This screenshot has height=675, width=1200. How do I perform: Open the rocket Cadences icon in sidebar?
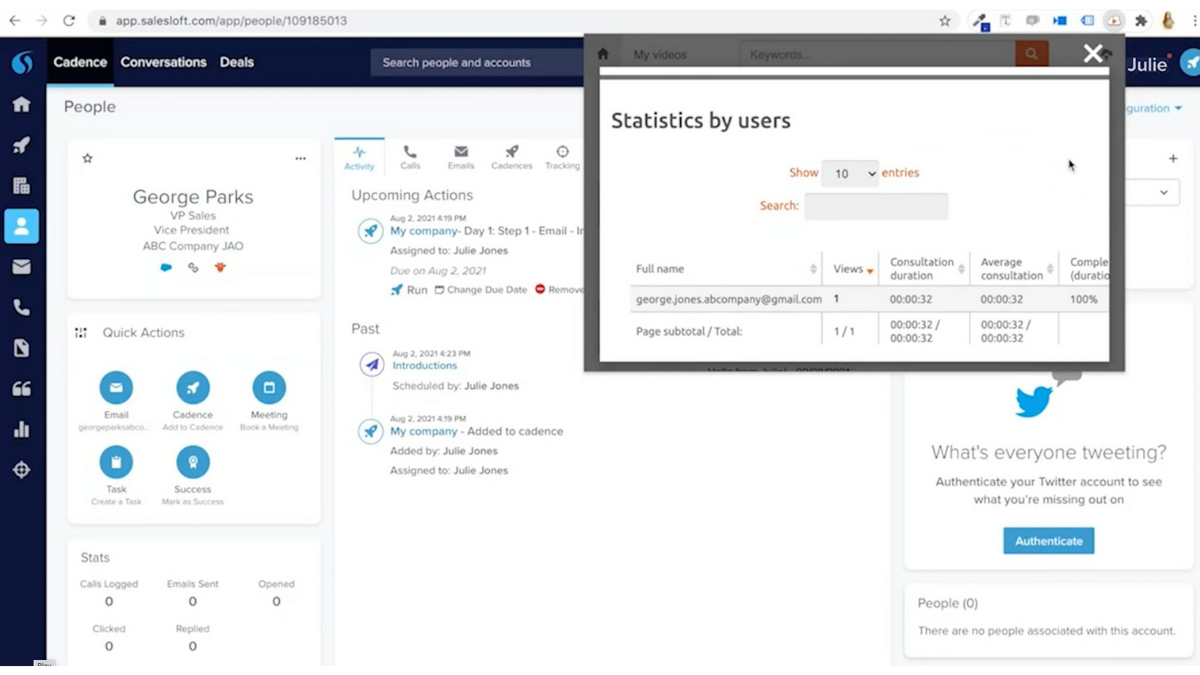point(21,145)
